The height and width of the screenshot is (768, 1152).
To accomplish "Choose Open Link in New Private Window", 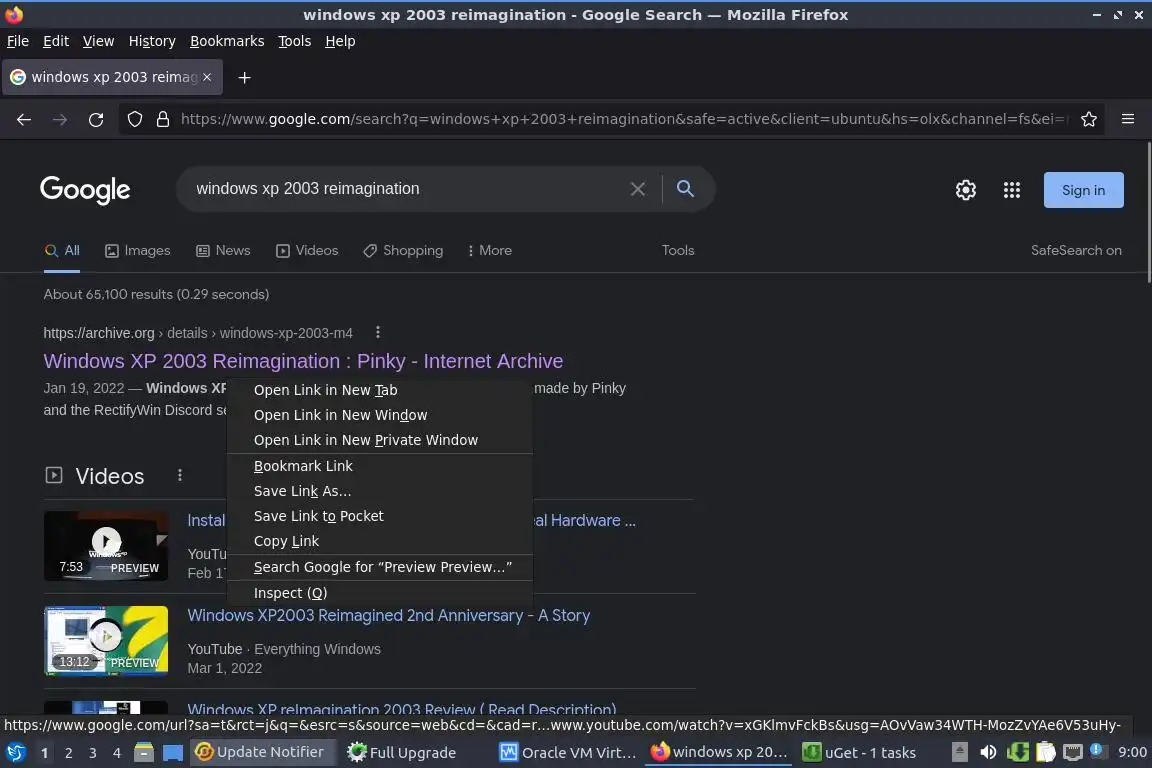I will pyautogui.click(x=380, y=440).
